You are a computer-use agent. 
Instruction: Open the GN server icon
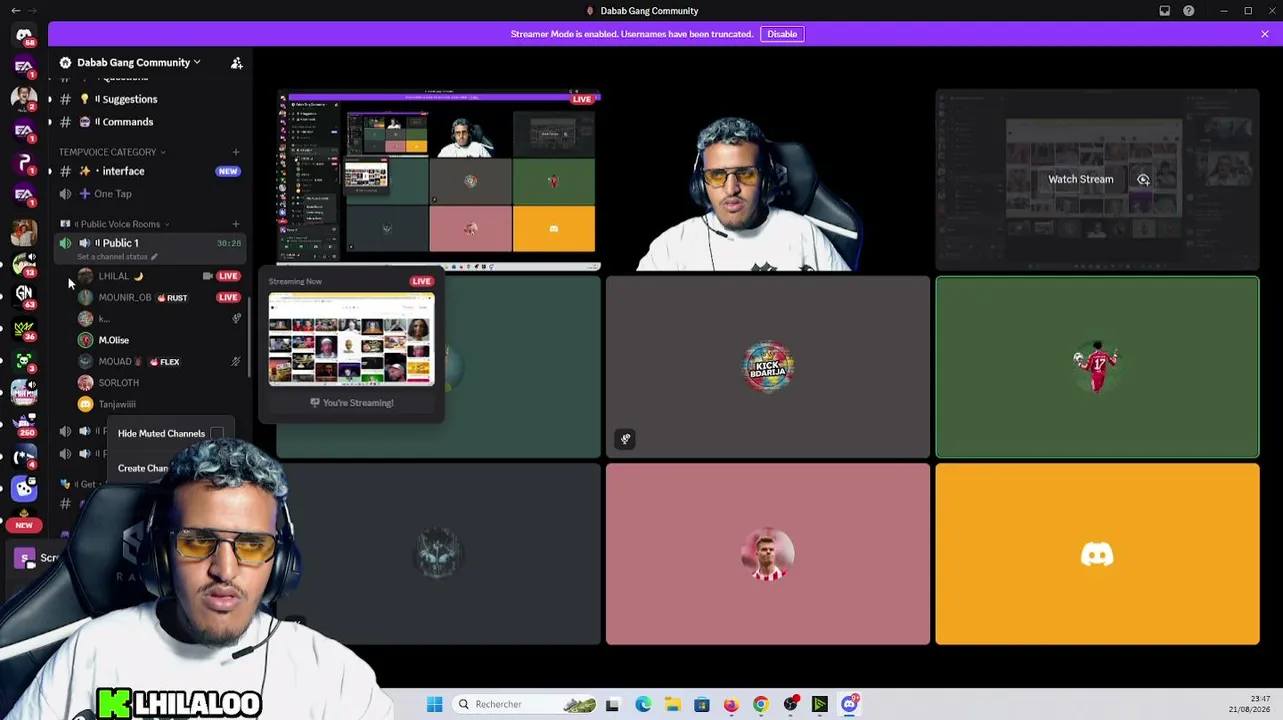(24, 294)
